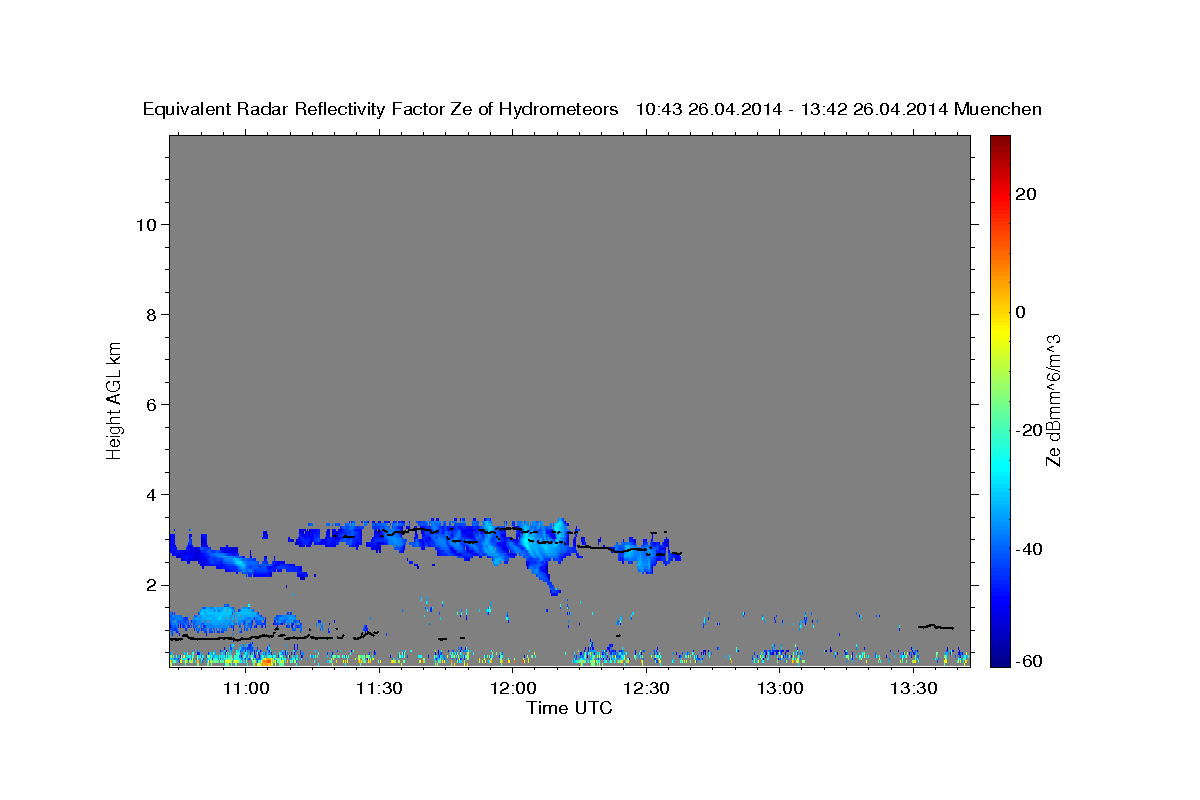Click the colorbar value -60
1200x800 pixels.
click(x=1029, y=661)
